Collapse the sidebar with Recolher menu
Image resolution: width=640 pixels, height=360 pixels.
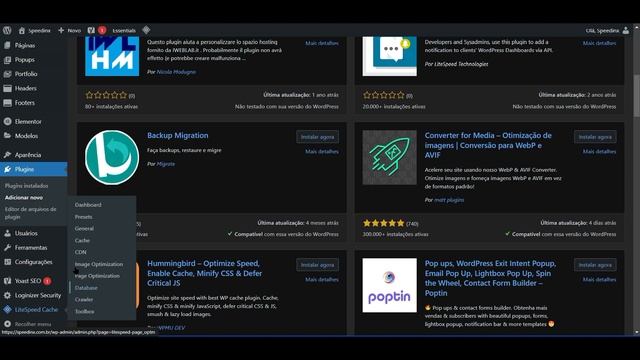pyautogui.click(x=33, y=324)
